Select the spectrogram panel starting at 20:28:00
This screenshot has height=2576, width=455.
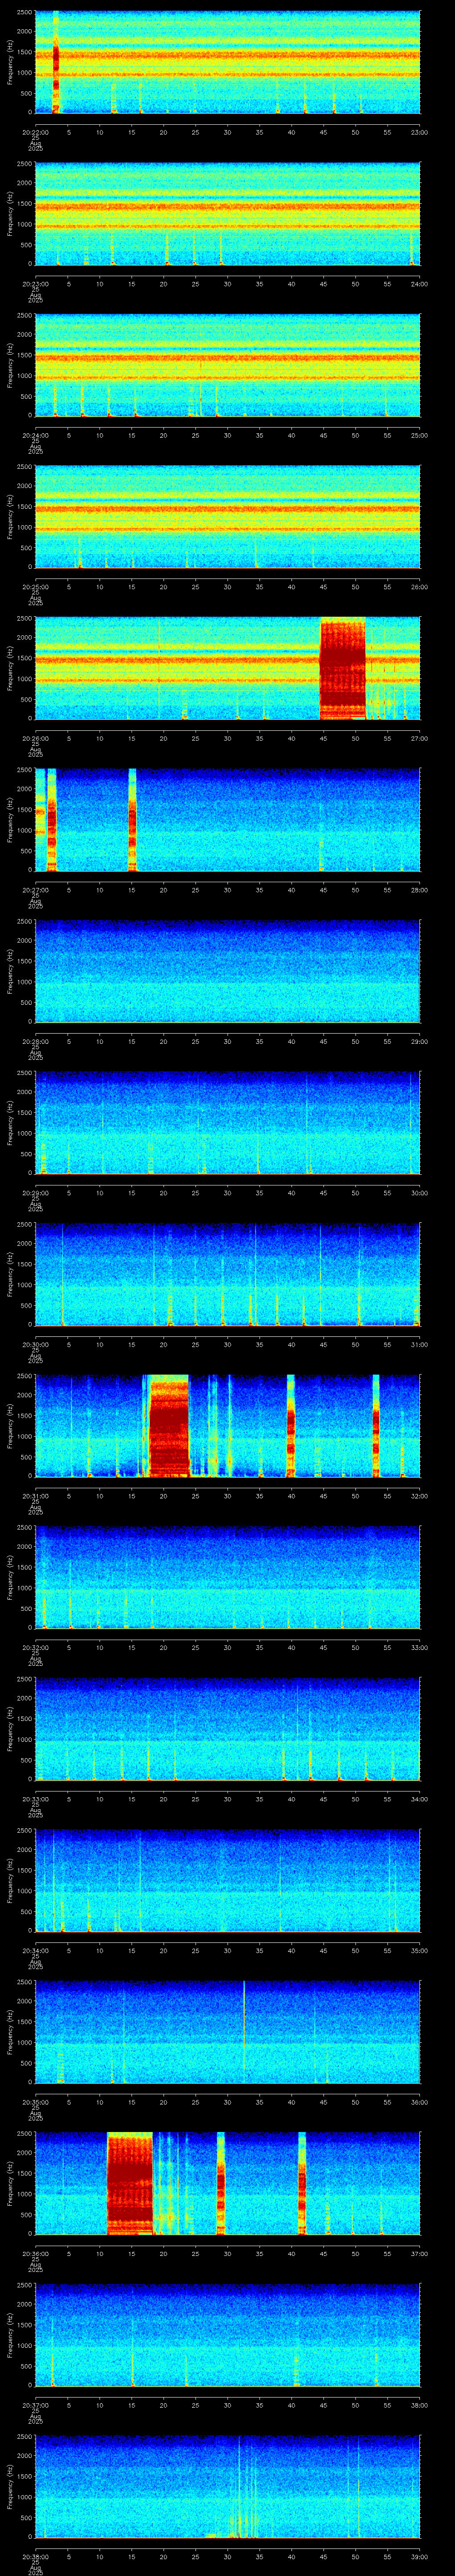[227, 972]
